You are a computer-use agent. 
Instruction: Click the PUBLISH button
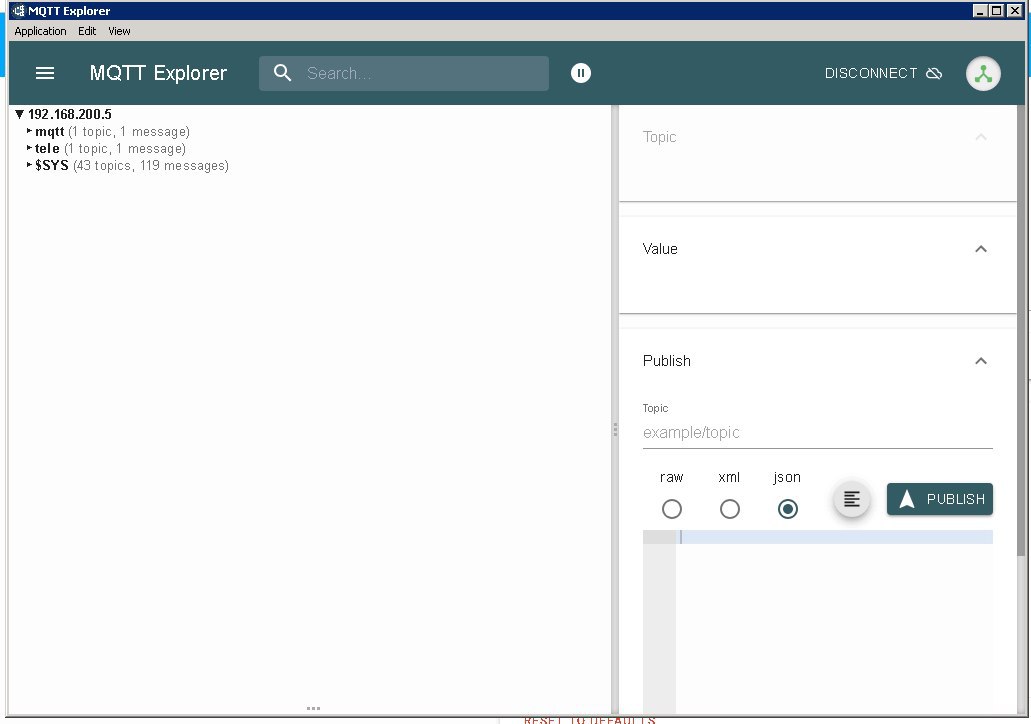pyautogui.click(x=940, y=499)
